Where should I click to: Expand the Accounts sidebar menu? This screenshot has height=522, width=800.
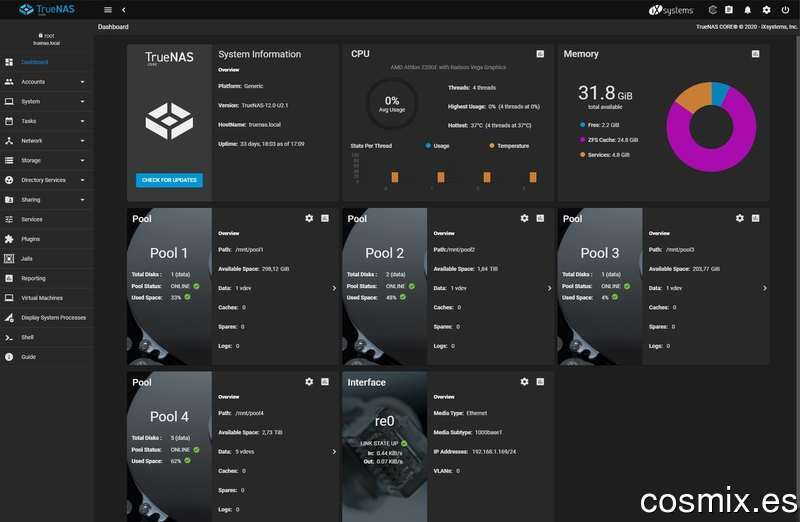(x=47, y=82)
